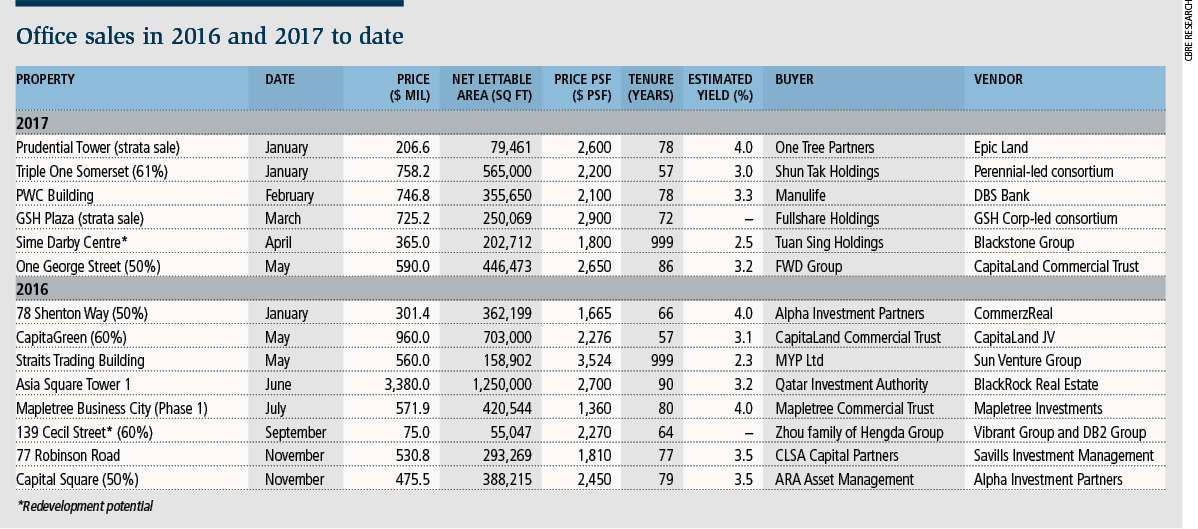This screenshot has width=1198, height=529.
Task: Click tenure value 86
Action: [x=665, y=266]
